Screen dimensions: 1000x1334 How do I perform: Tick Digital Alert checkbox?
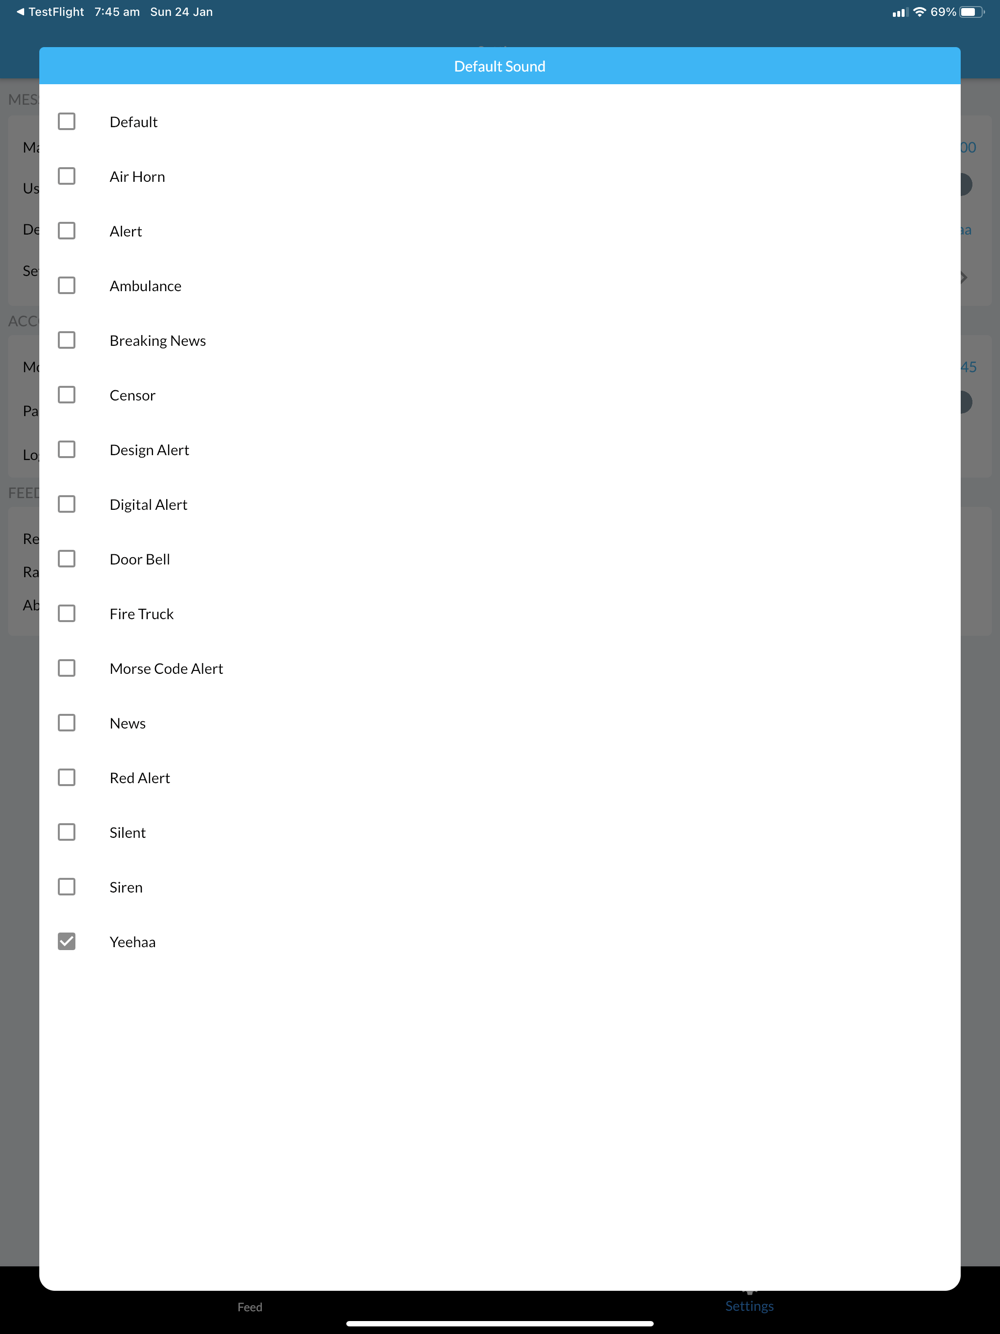[x=67, y=504]
